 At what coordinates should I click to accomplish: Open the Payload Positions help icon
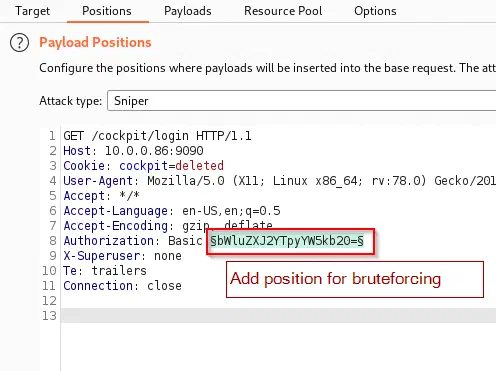(x=19, y=43)
